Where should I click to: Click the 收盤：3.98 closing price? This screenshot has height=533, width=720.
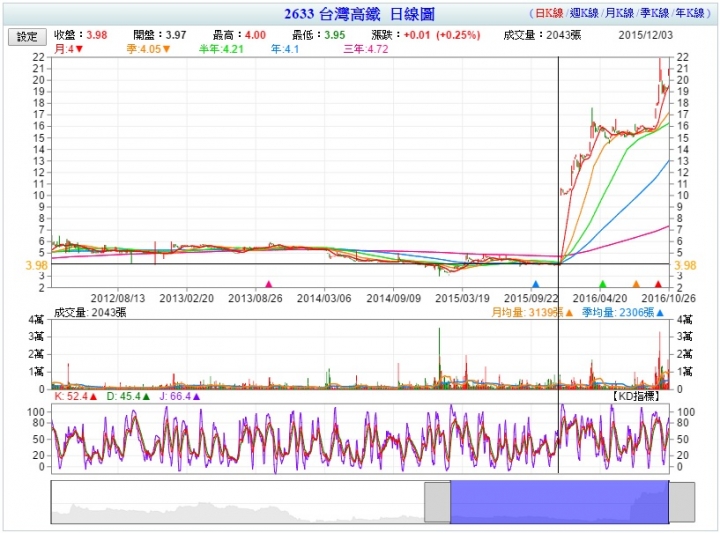(x=80, y=35)
